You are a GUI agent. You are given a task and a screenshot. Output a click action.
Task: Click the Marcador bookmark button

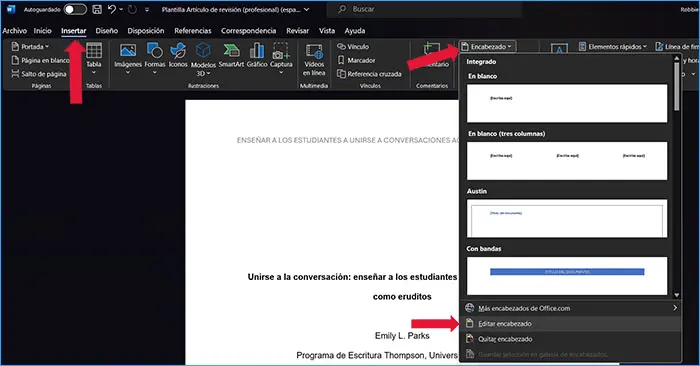356,60
